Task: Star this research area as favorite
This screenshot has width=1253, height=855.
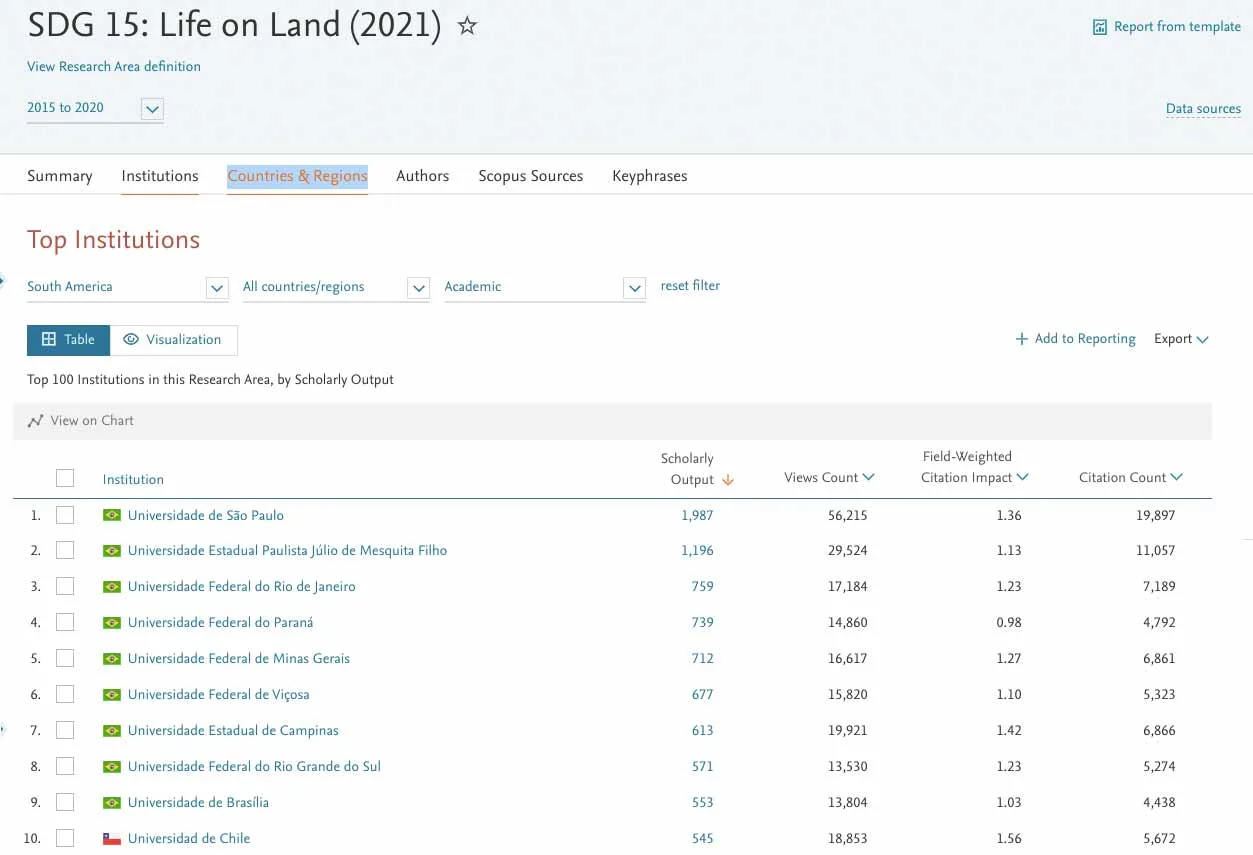Action: [467, 26]
